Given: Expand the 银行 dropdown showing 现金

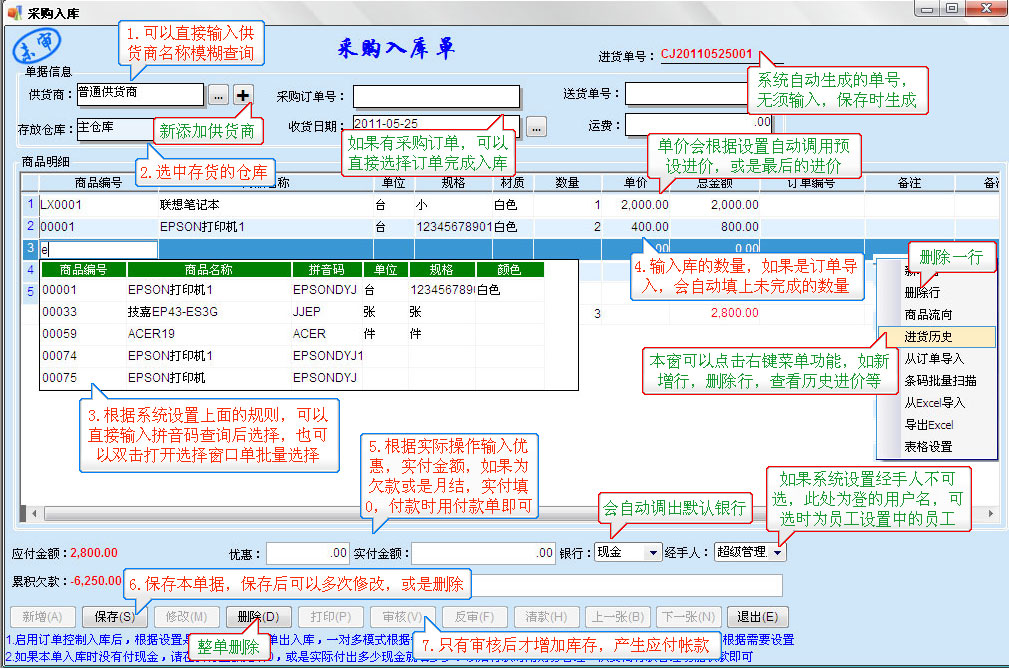Looking at the screenshot, I should [654, 552].
